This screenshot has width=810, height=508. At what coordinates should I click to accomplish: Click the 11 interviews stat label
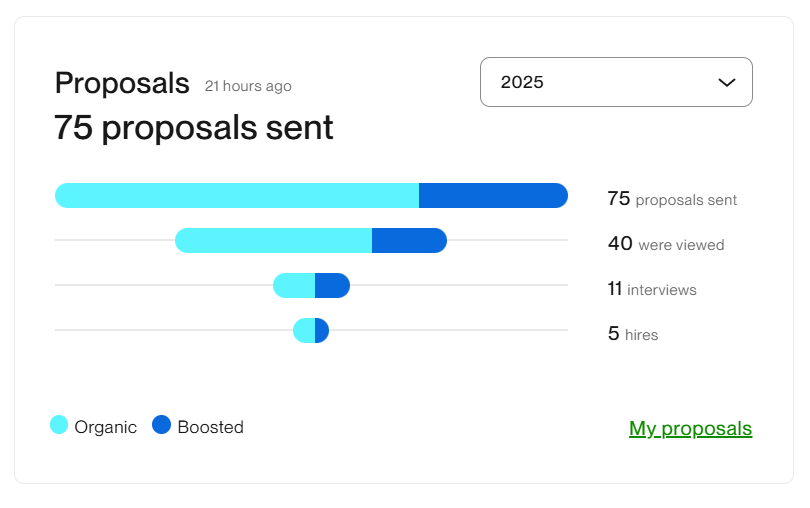(652, 289)
